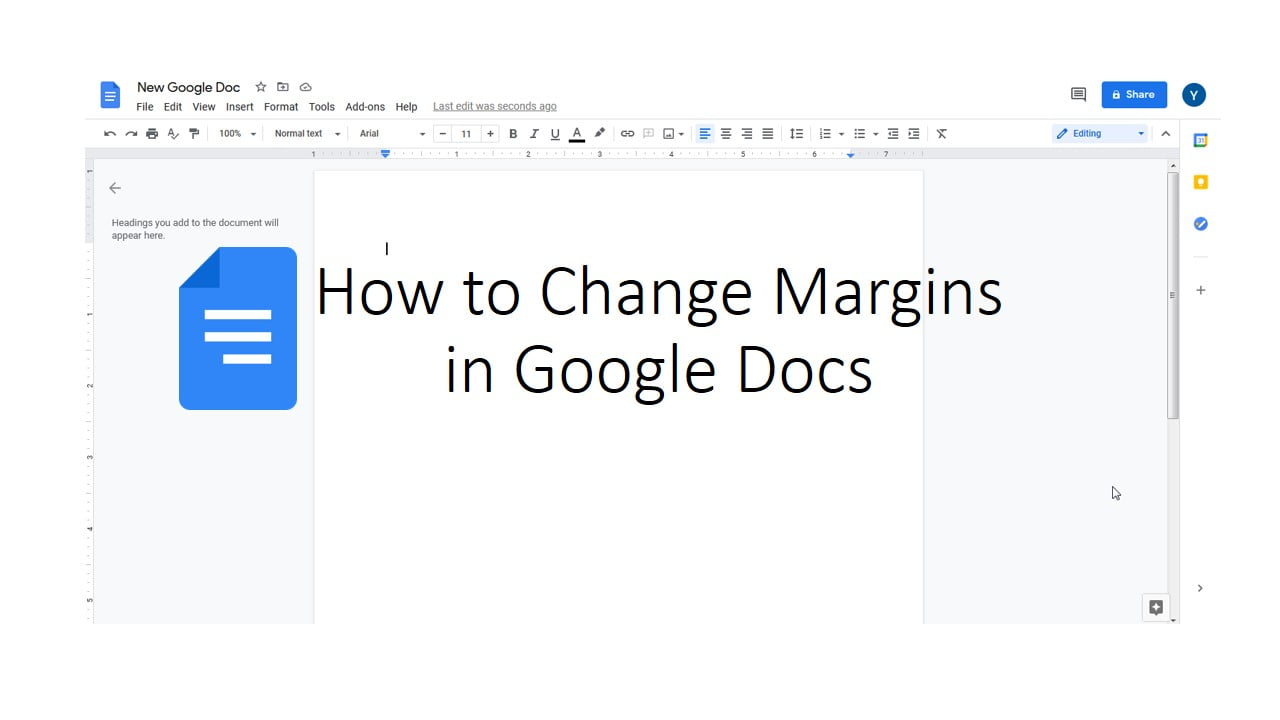The image size is (1280, 720).
Task: Open the Arial font dropdown
Action: 392,134
